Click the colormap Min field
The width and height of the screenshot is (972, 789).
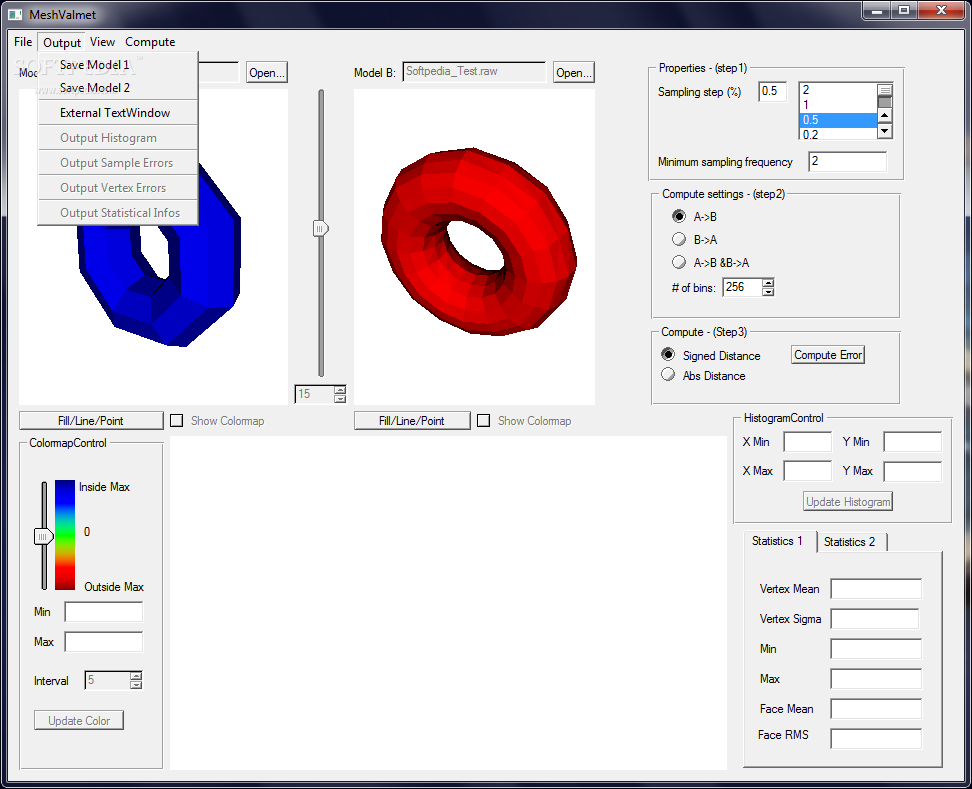click(104, 612)
